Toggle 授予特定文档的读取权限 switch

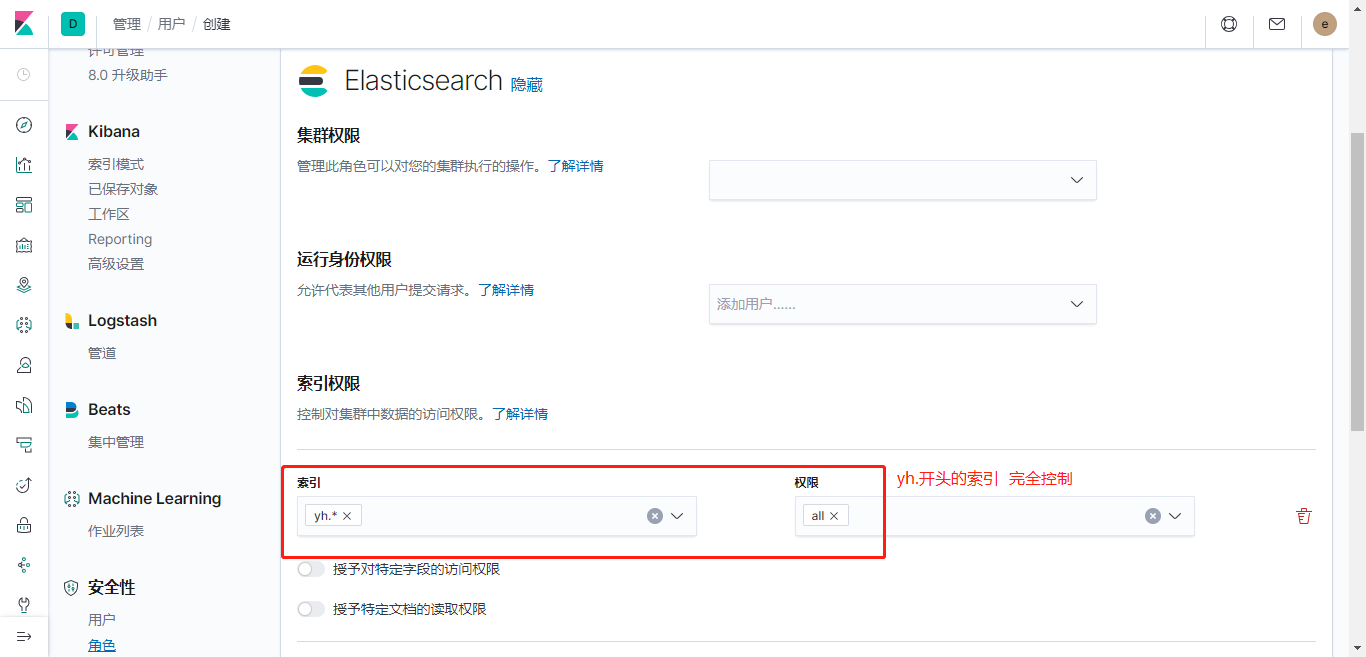tap(311, 609)
